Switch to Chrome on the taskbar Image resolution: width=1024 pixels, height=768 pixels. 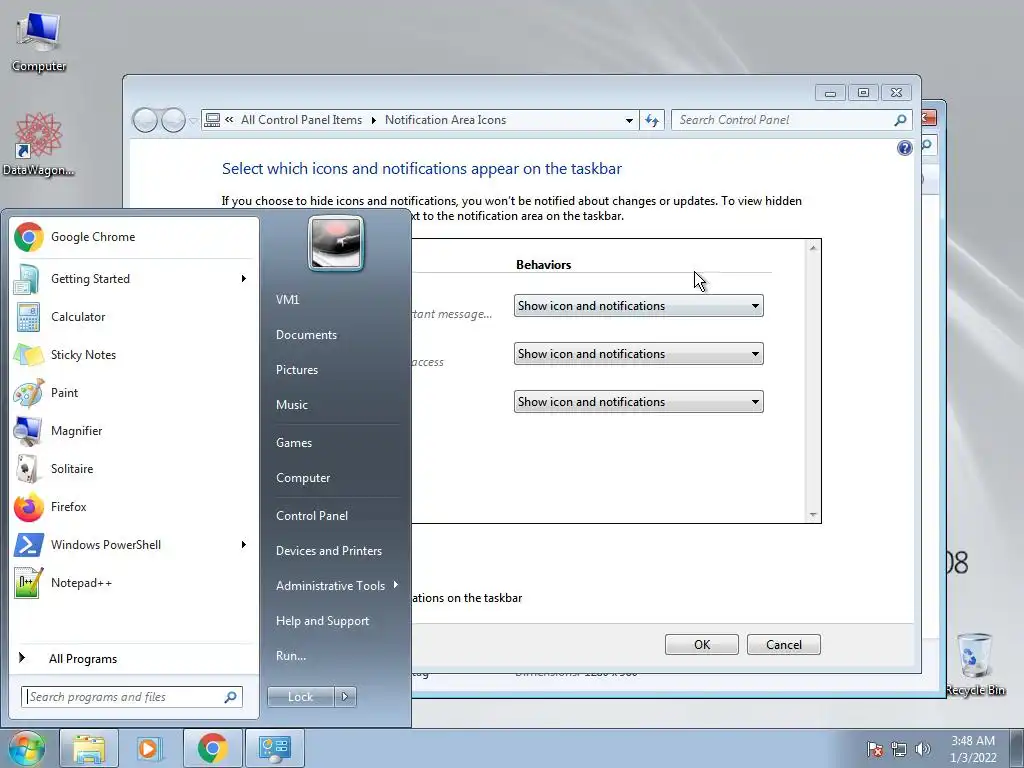[x=212, y=748]
